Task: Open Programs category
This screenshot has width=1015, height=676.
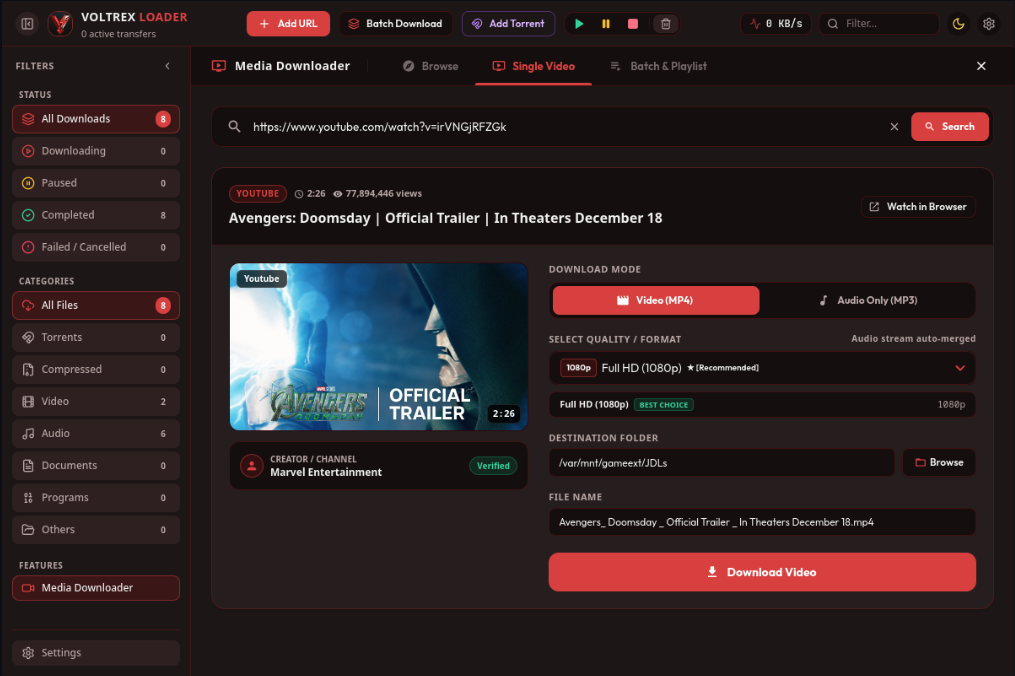Action: (96, 498)
